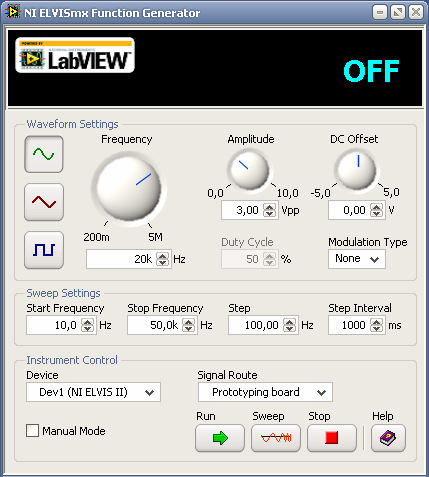
Task: Select the triangle waveform button
Action: pyautogui.click(x=44, y=202)
